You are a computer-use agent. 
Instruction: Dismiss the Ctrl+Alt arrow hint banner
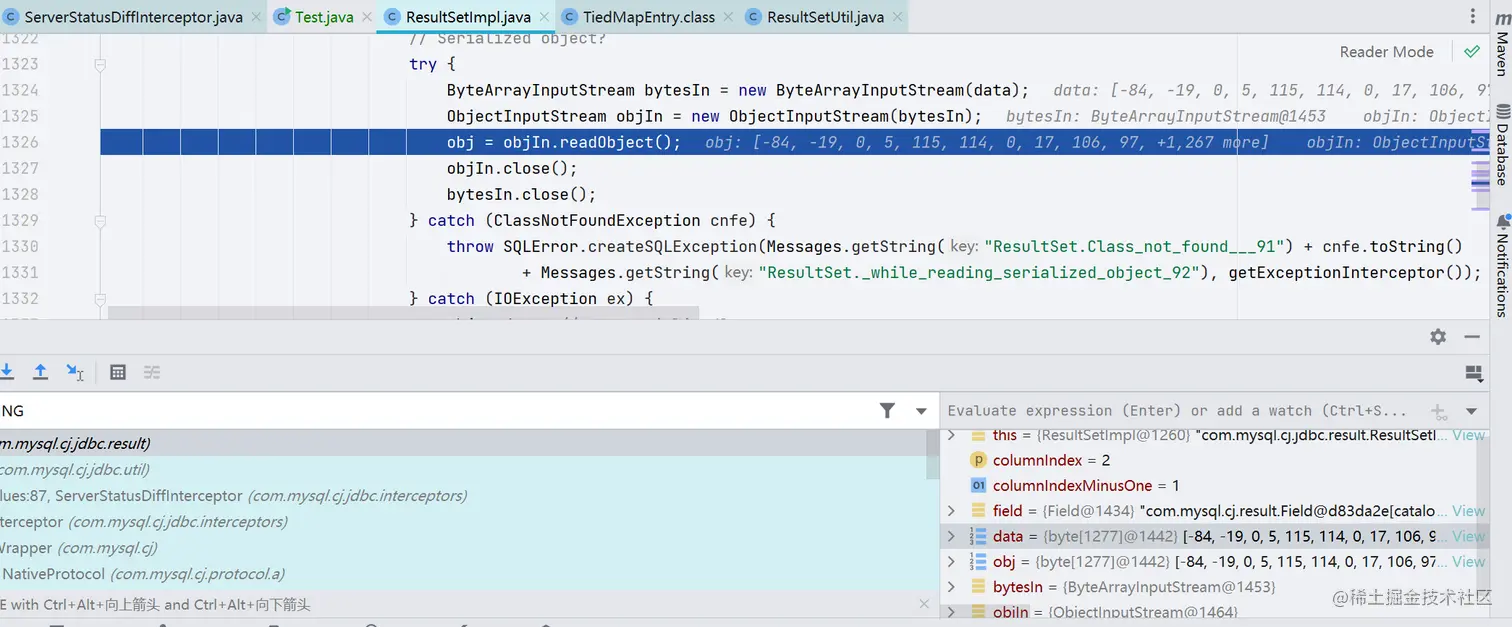coord(924,604)
